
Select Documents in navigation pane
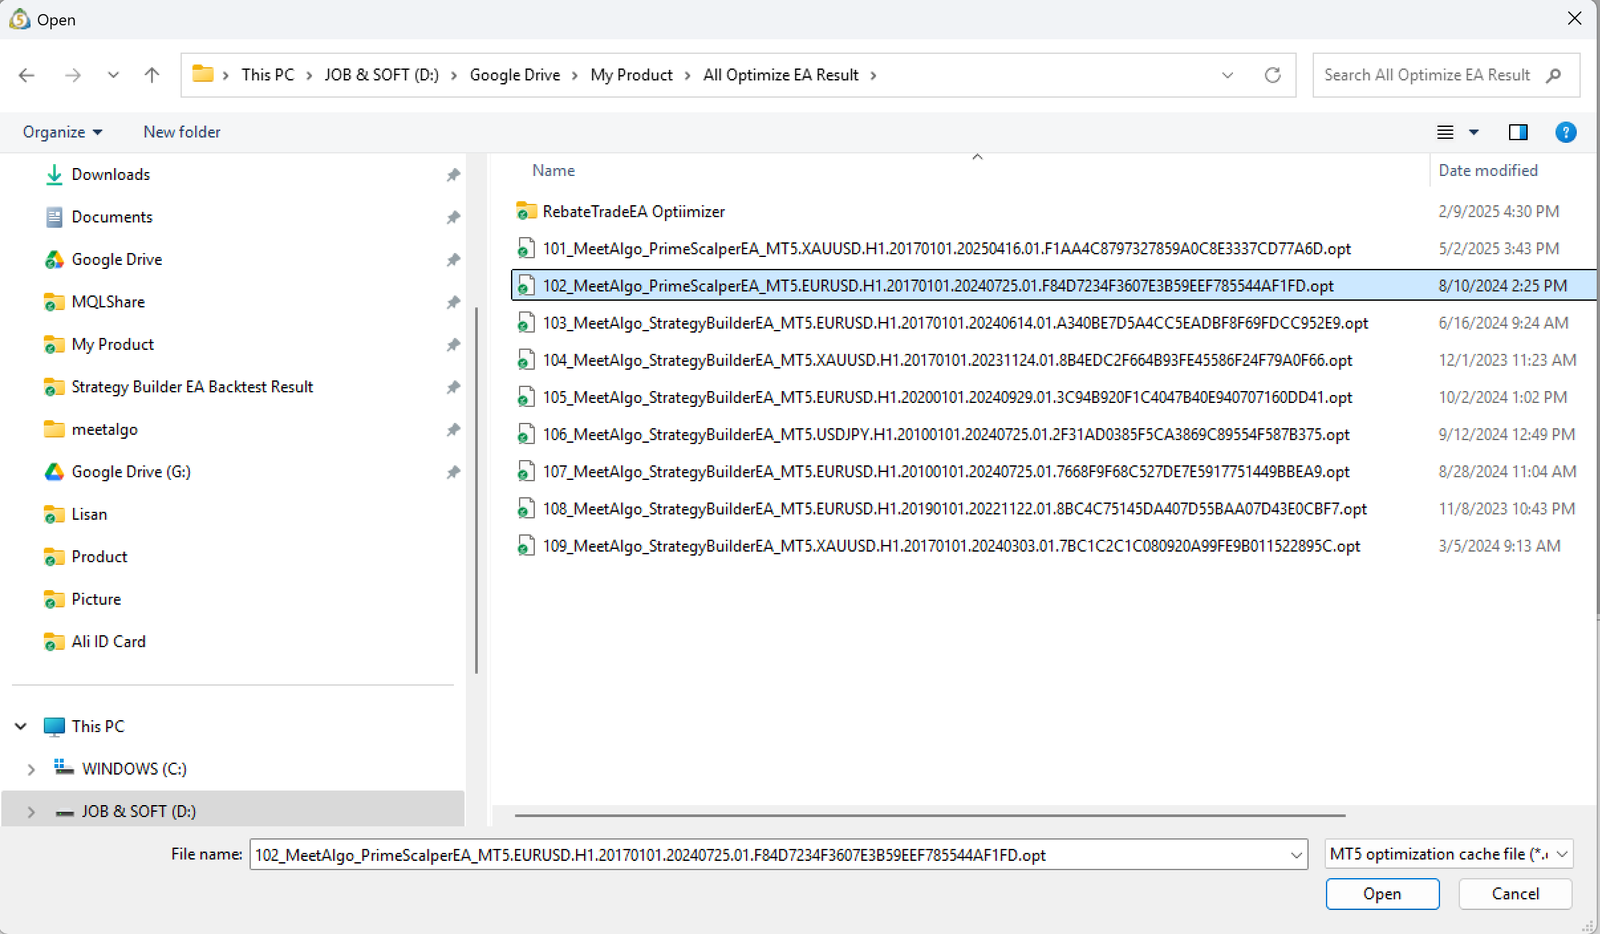pyautogui.click(x=112, y=217)
